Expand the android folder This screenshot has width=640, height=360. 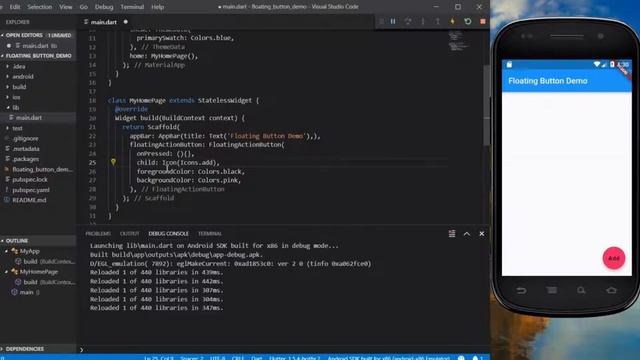pyautogui.click(x=7, y=76)
